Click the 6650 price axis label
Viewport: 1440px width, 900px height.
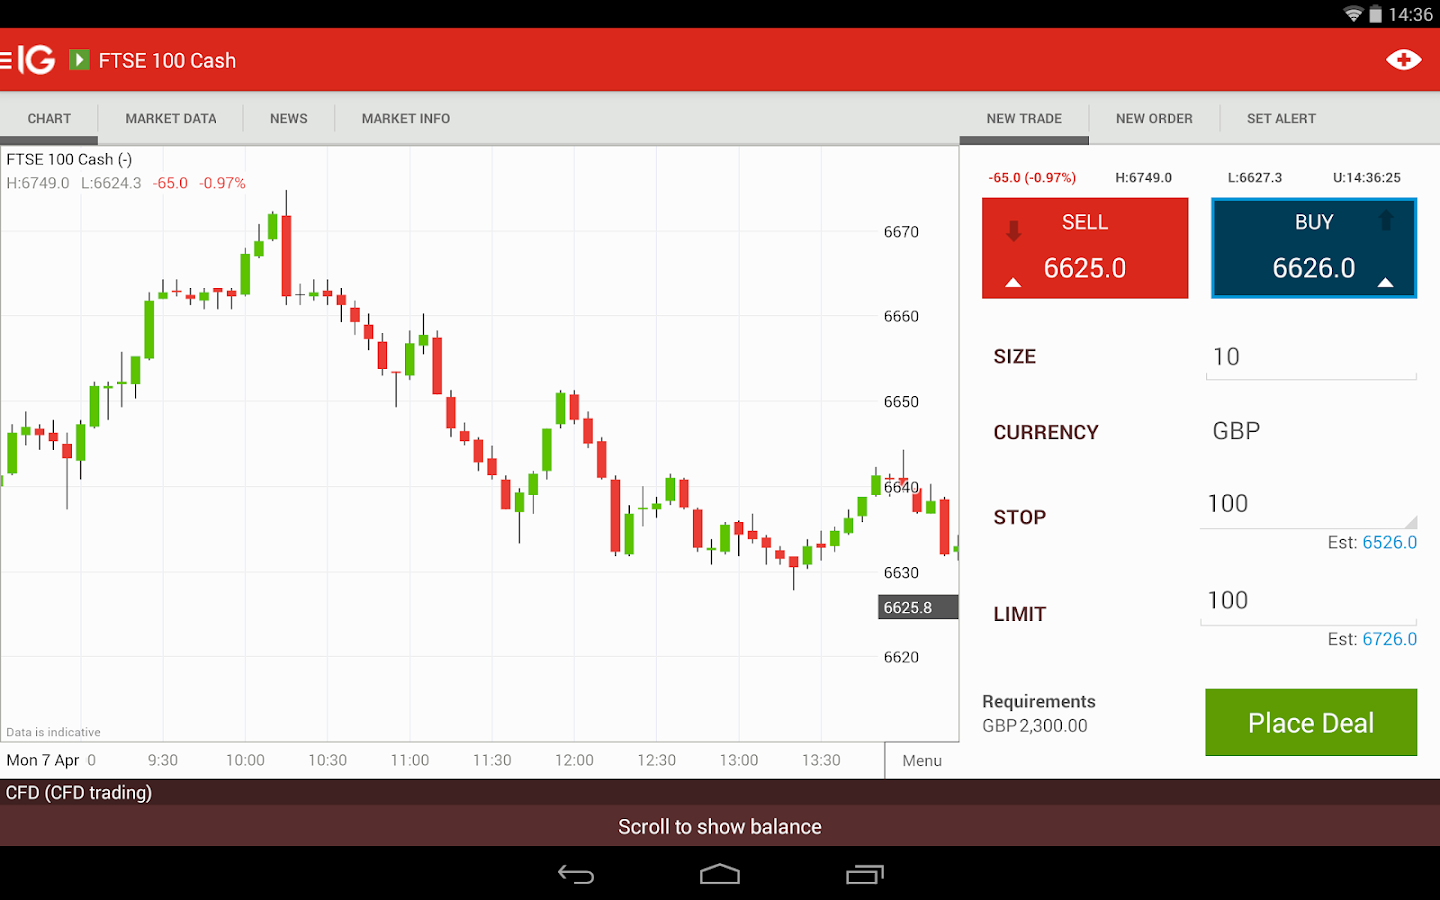(901, 402)
